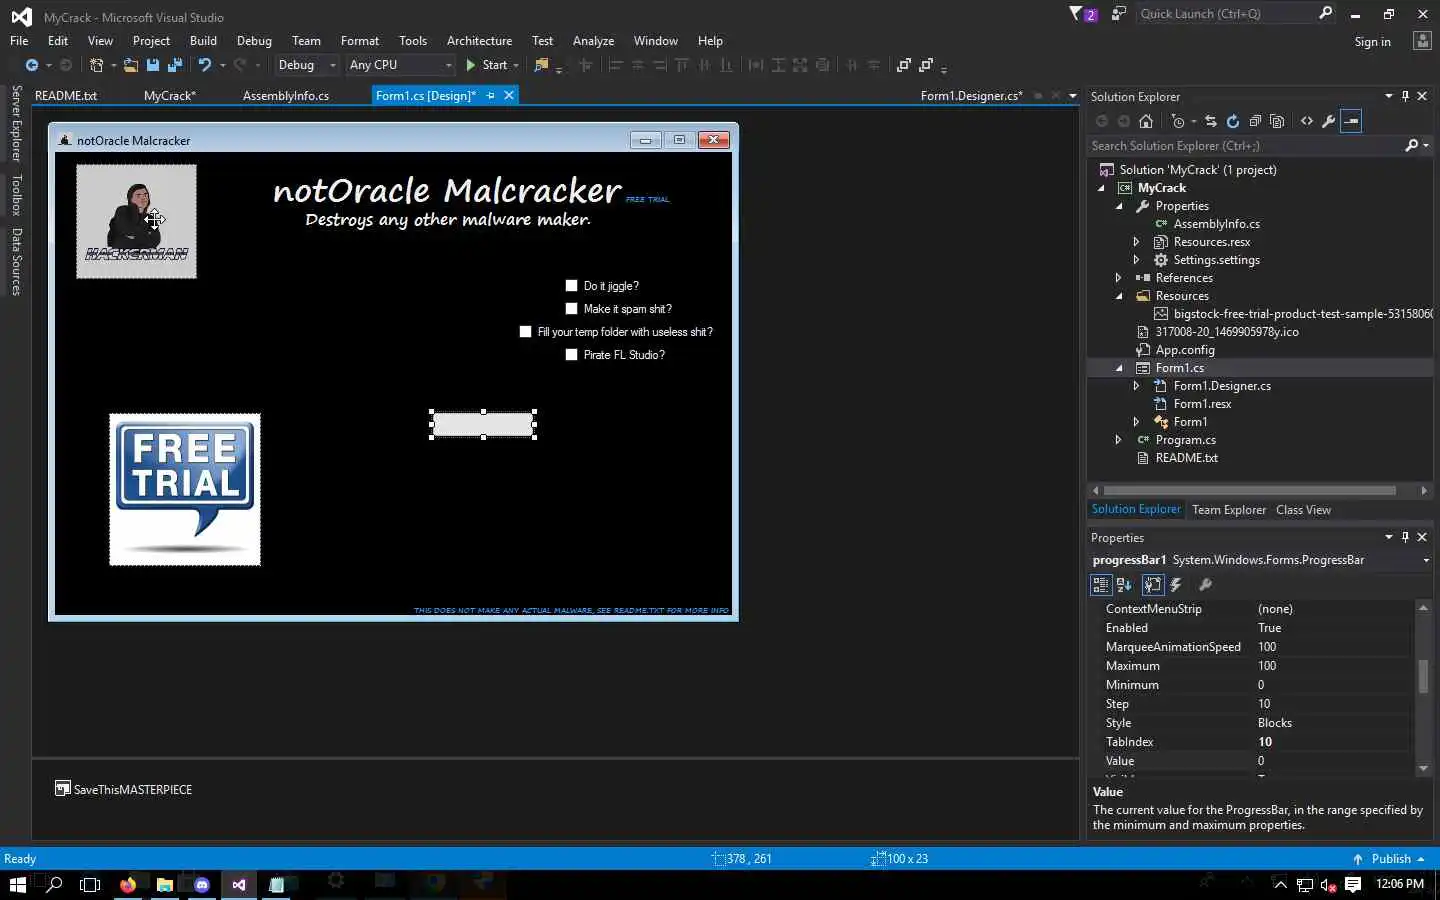Click the Open File folder icon
Viewport: 1440px width, 900px height.
[131, 65]
